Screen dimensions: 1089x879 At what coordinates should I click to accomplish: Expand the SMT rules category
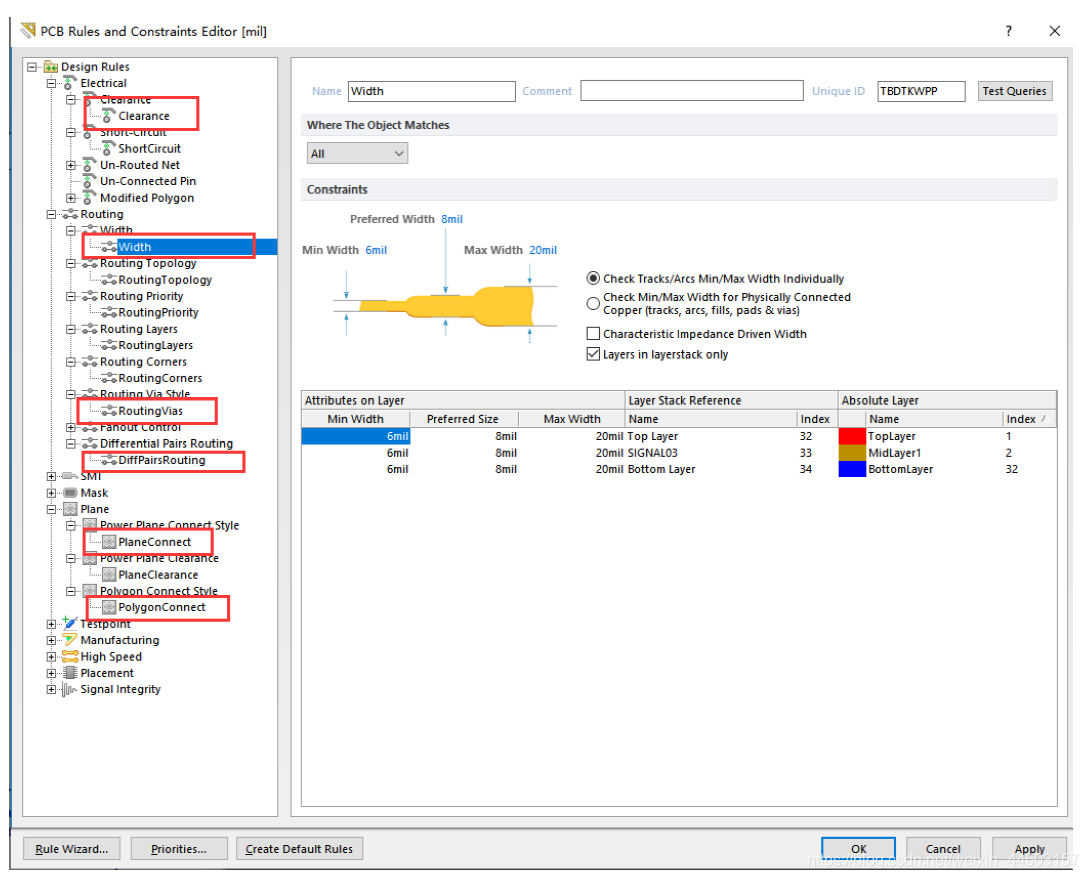52,477
